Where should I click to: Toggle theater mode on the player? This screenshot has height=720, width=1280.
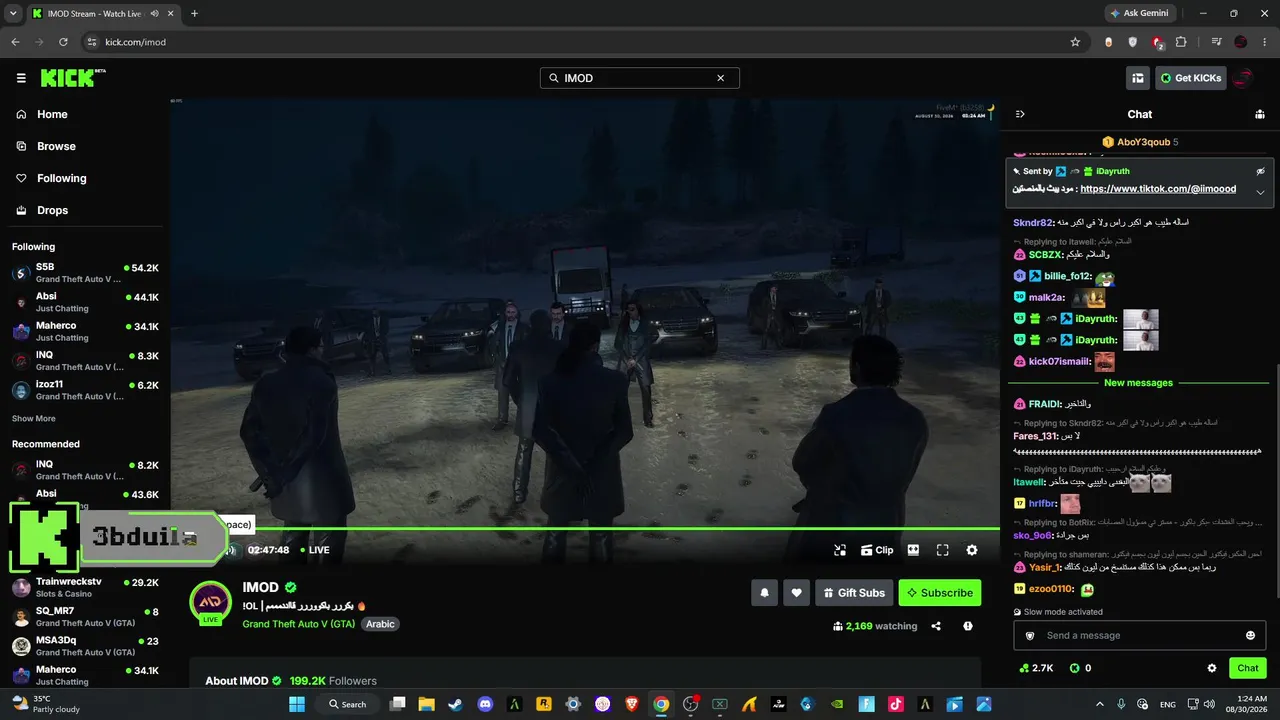(913, 550)
